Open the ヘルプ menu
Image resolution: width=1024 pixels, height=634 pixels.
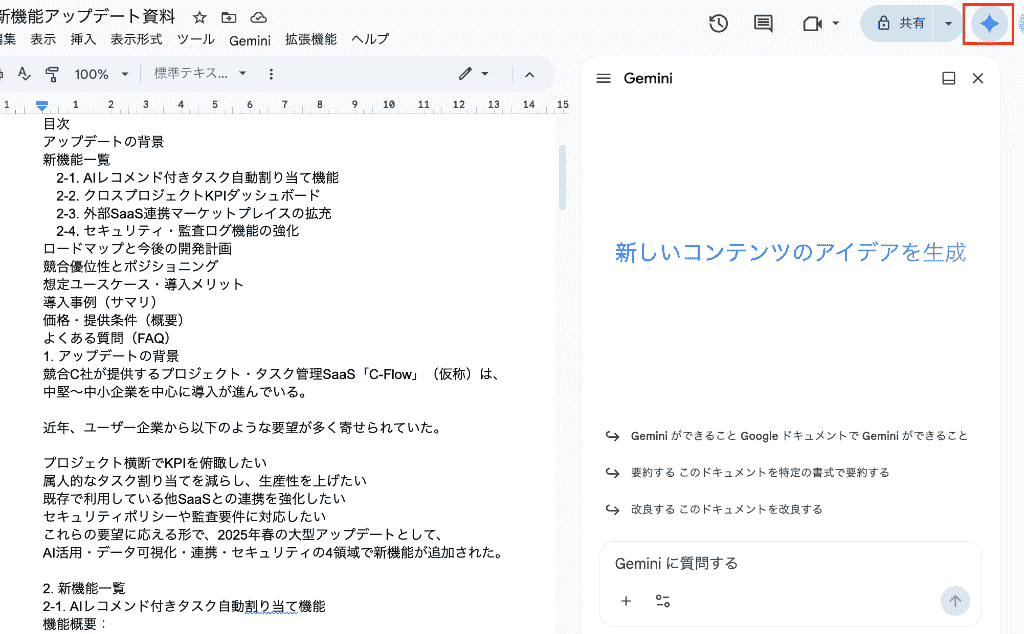[370, 39]
